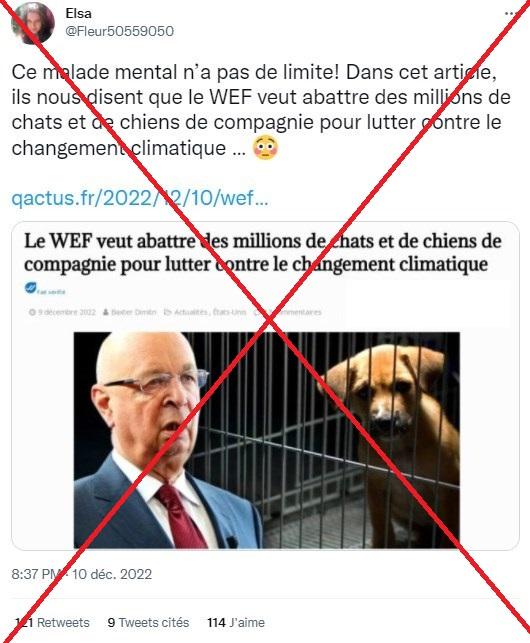Click the 9 décembre 2022 article date
Viewport: 530px width, 643px height.
66,312
